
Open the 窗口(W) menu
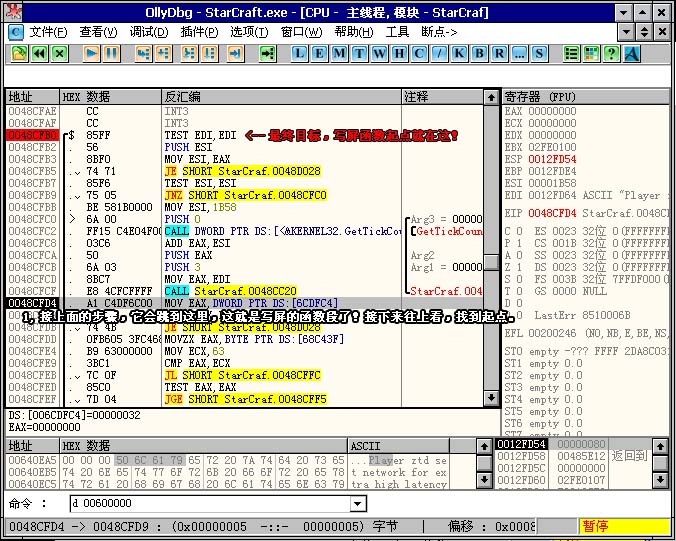tap(301, 32)
